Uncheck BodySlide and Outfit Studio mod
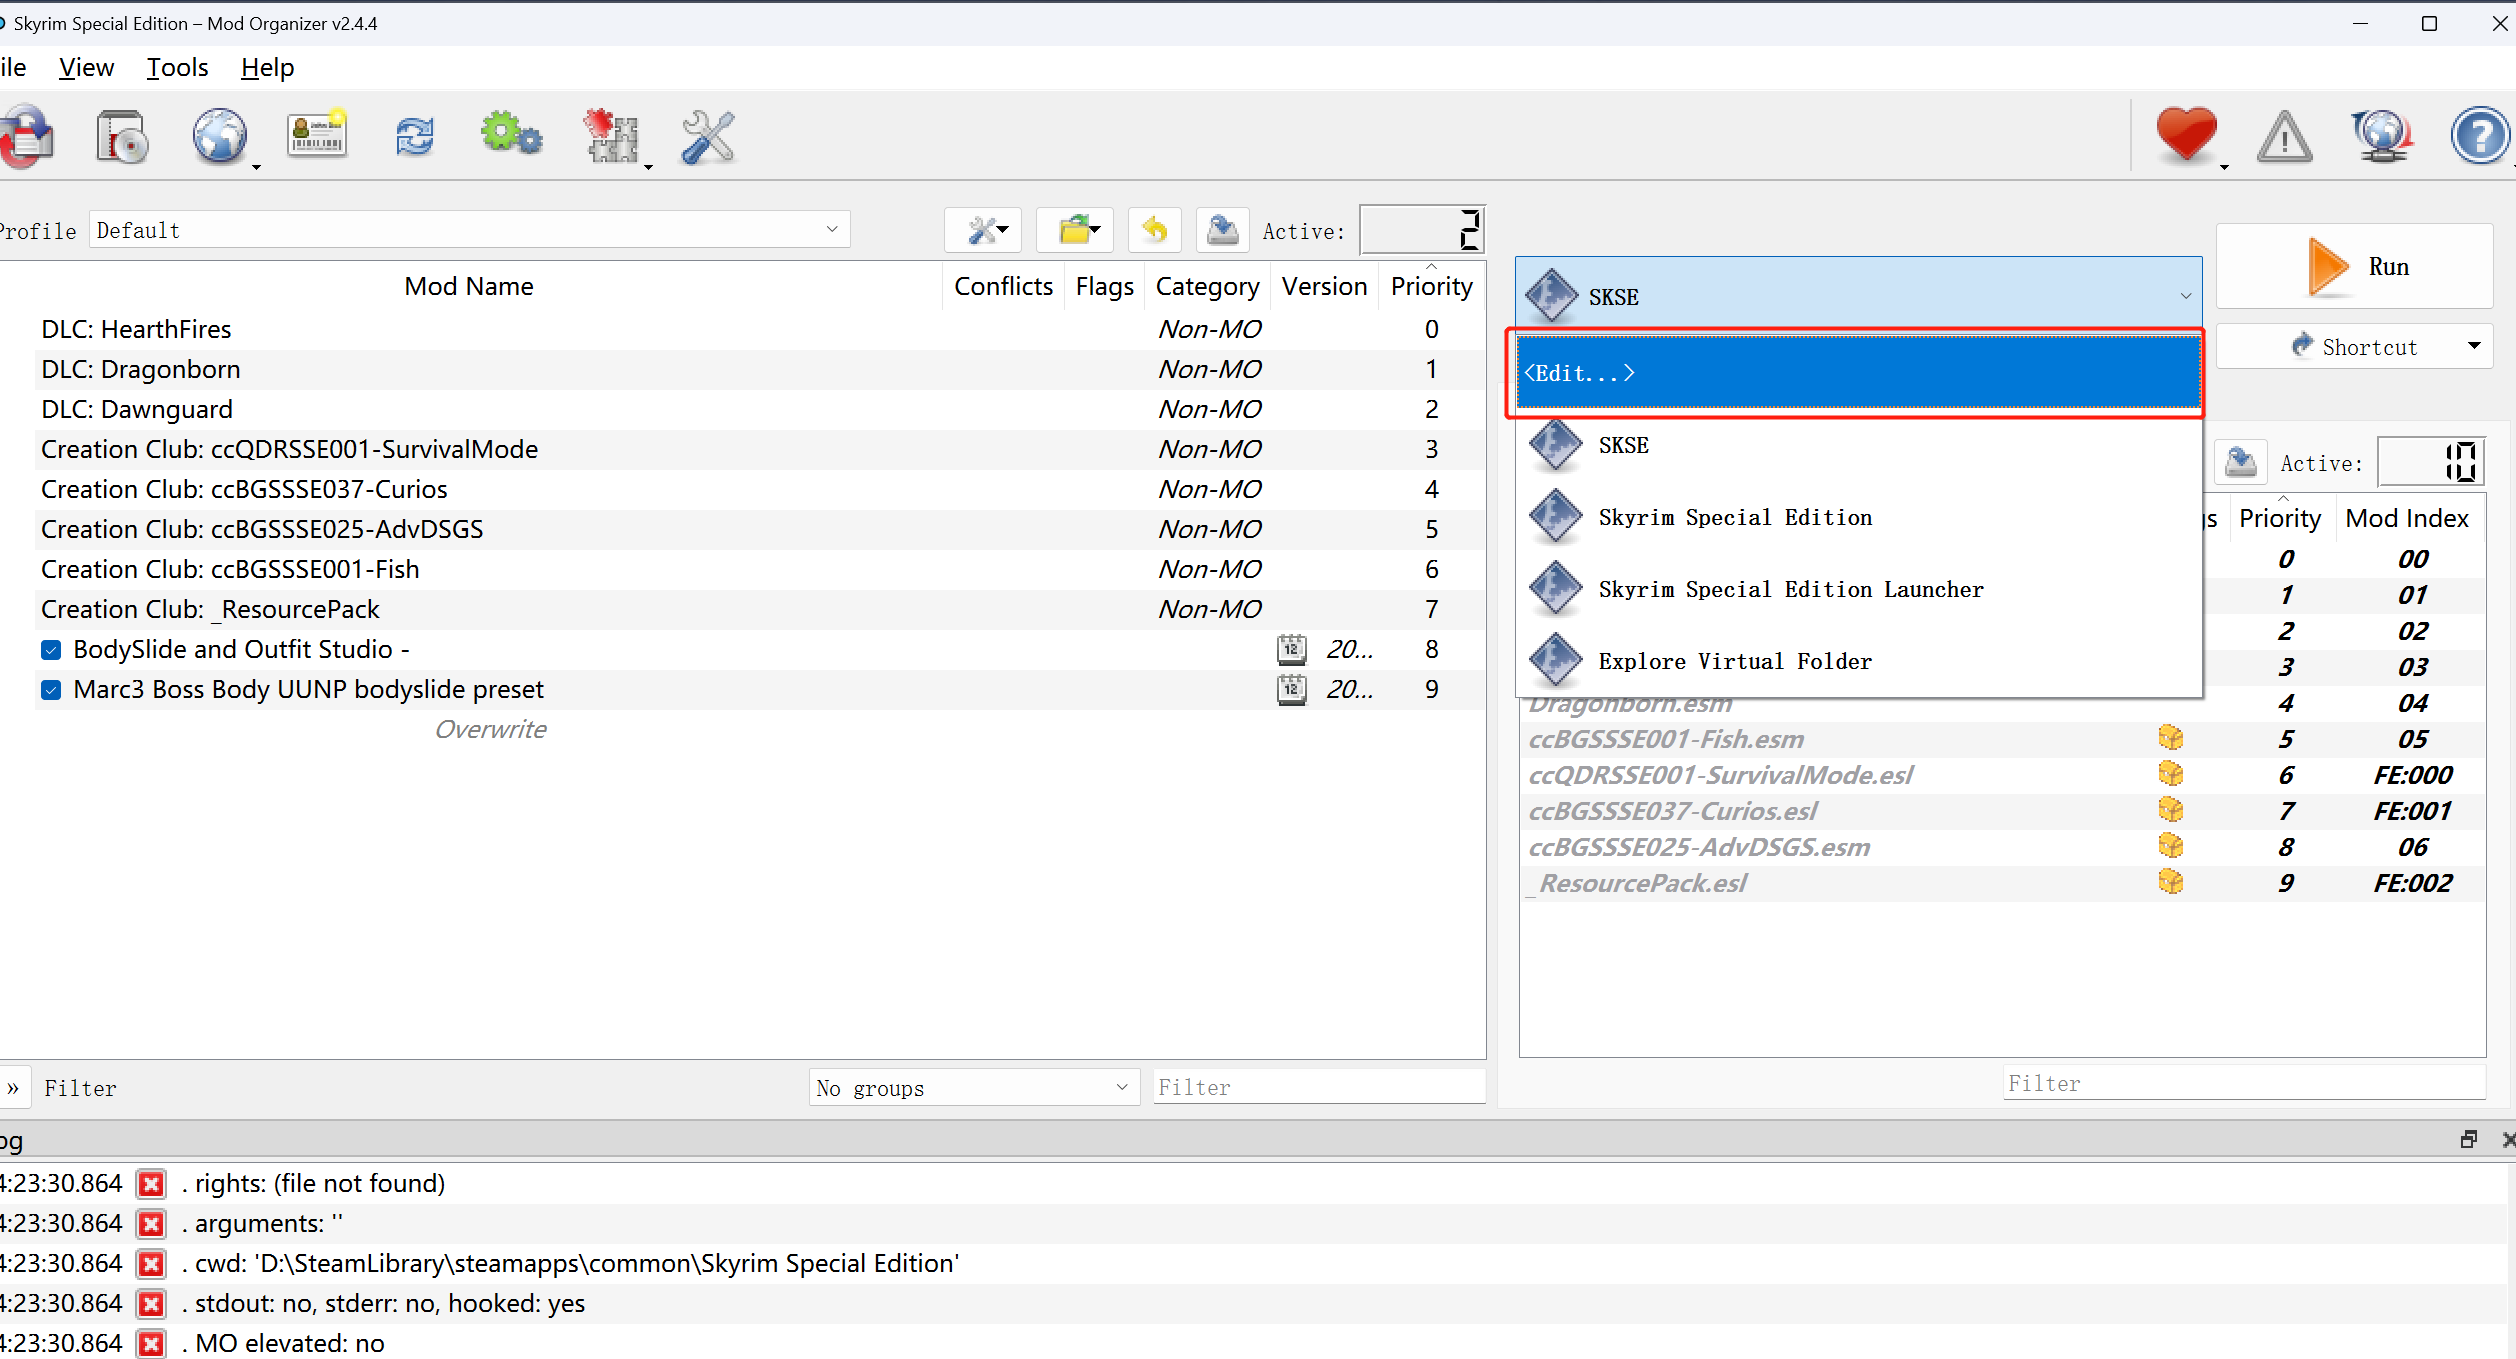The width and height of the screenshot is (2516, 1359). point(52,650)
